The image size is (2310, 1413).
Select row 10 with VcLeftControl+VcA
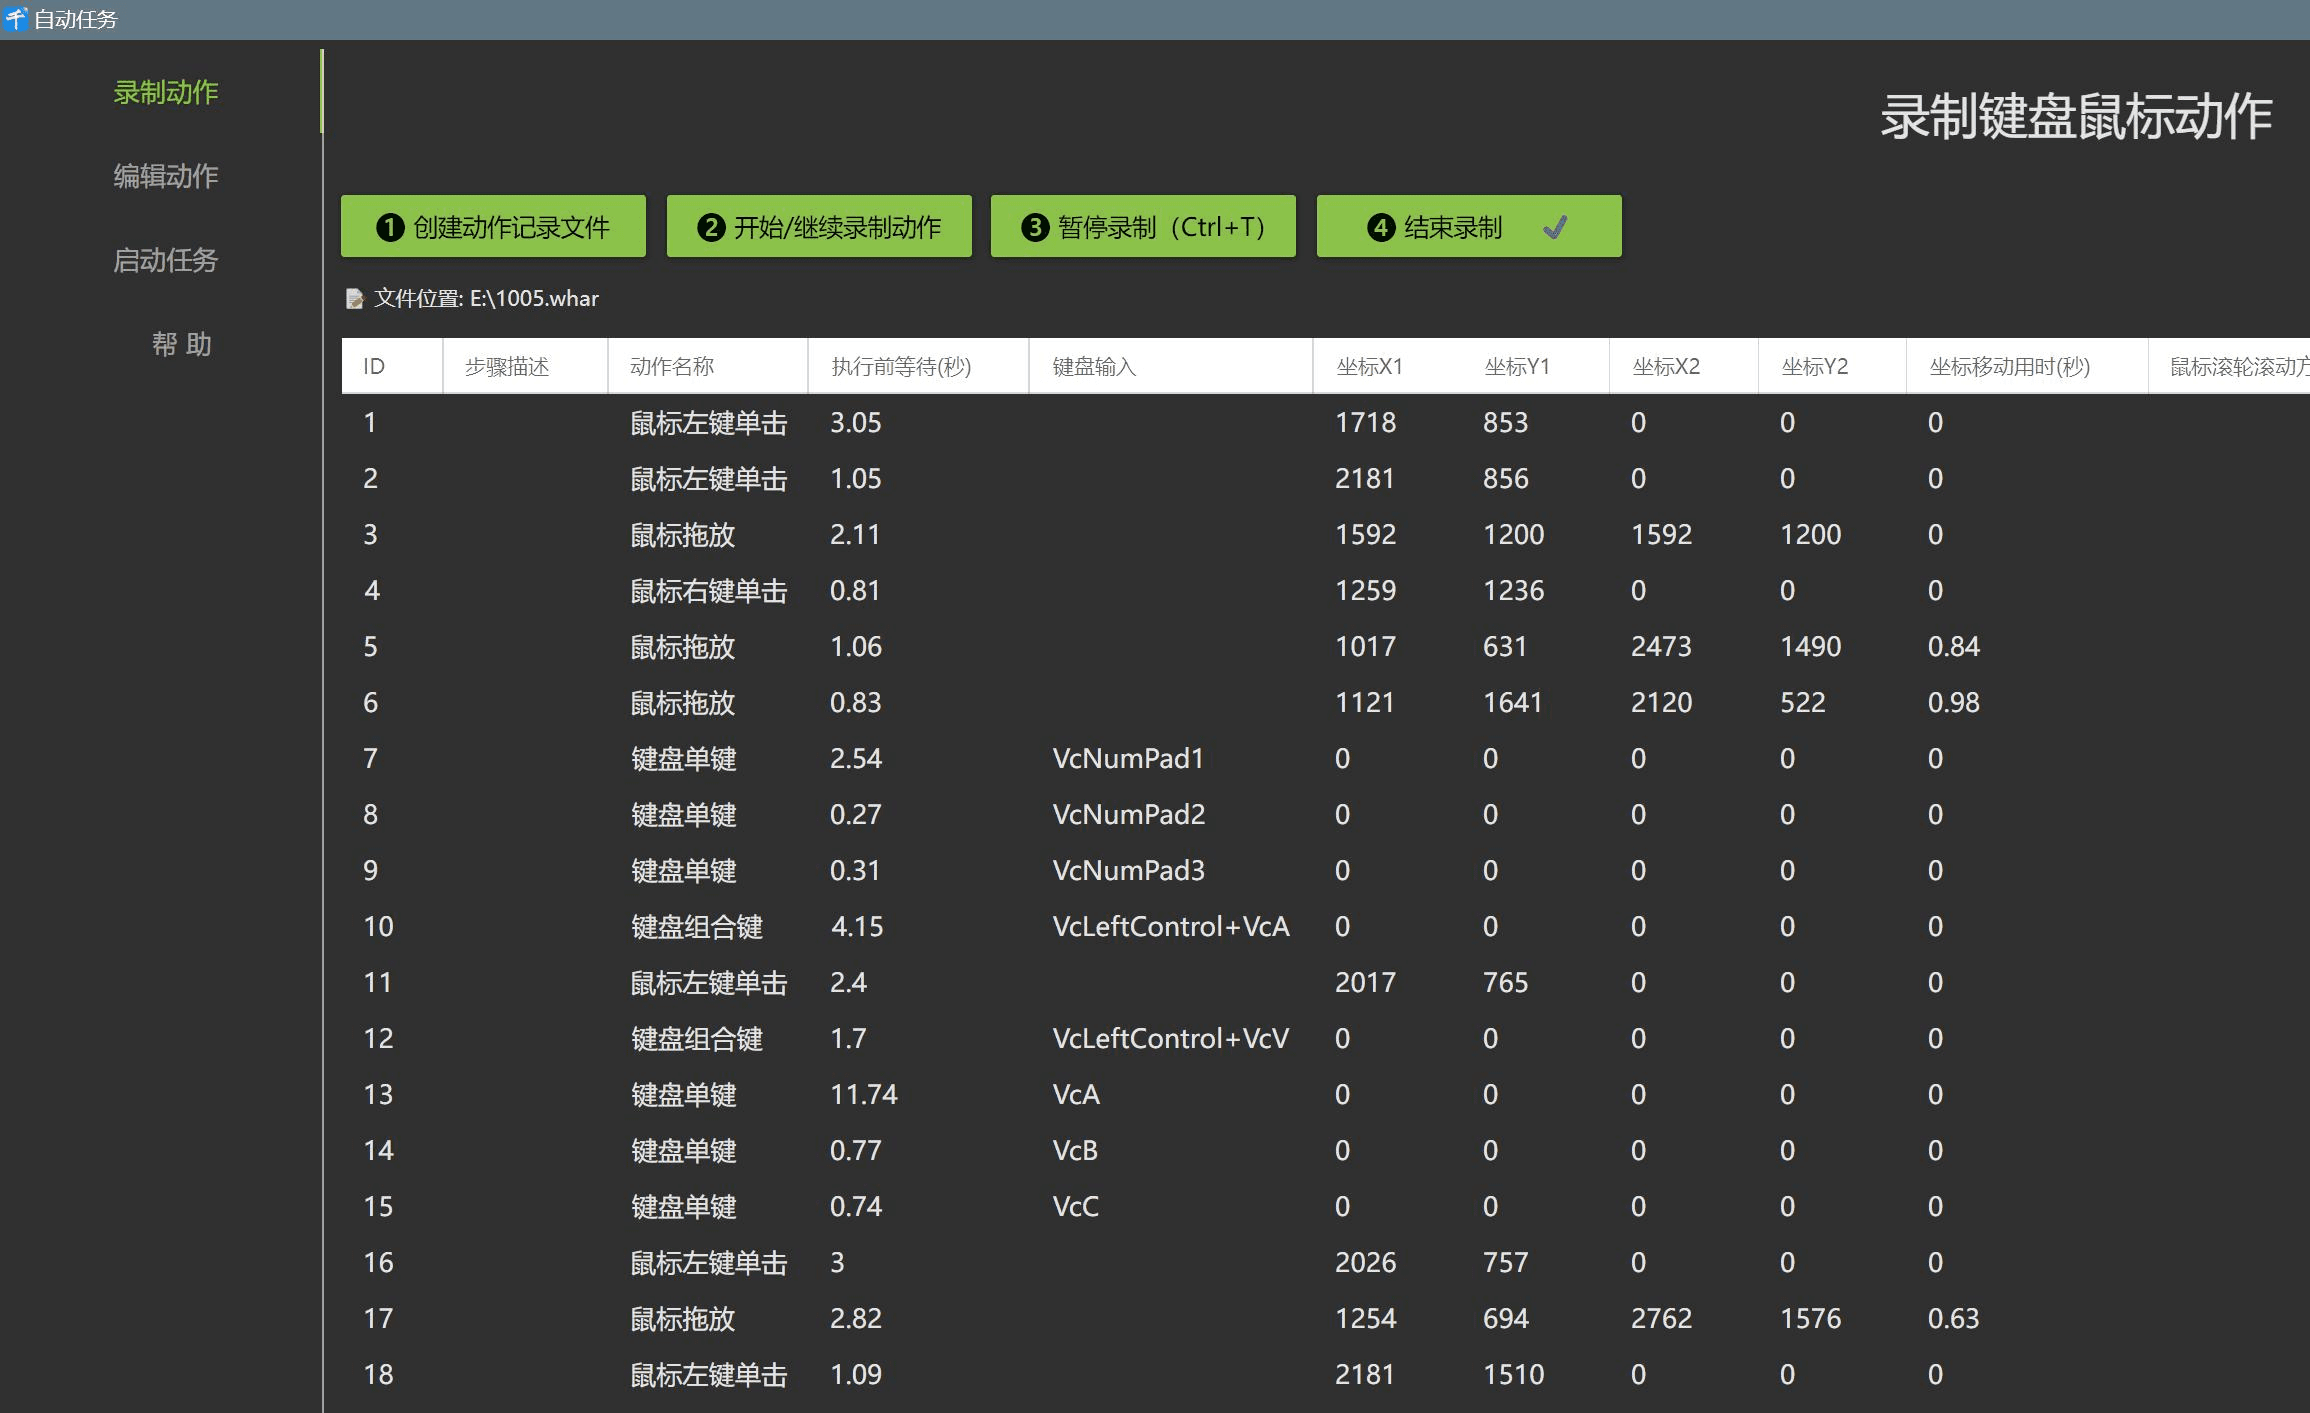1170,926
